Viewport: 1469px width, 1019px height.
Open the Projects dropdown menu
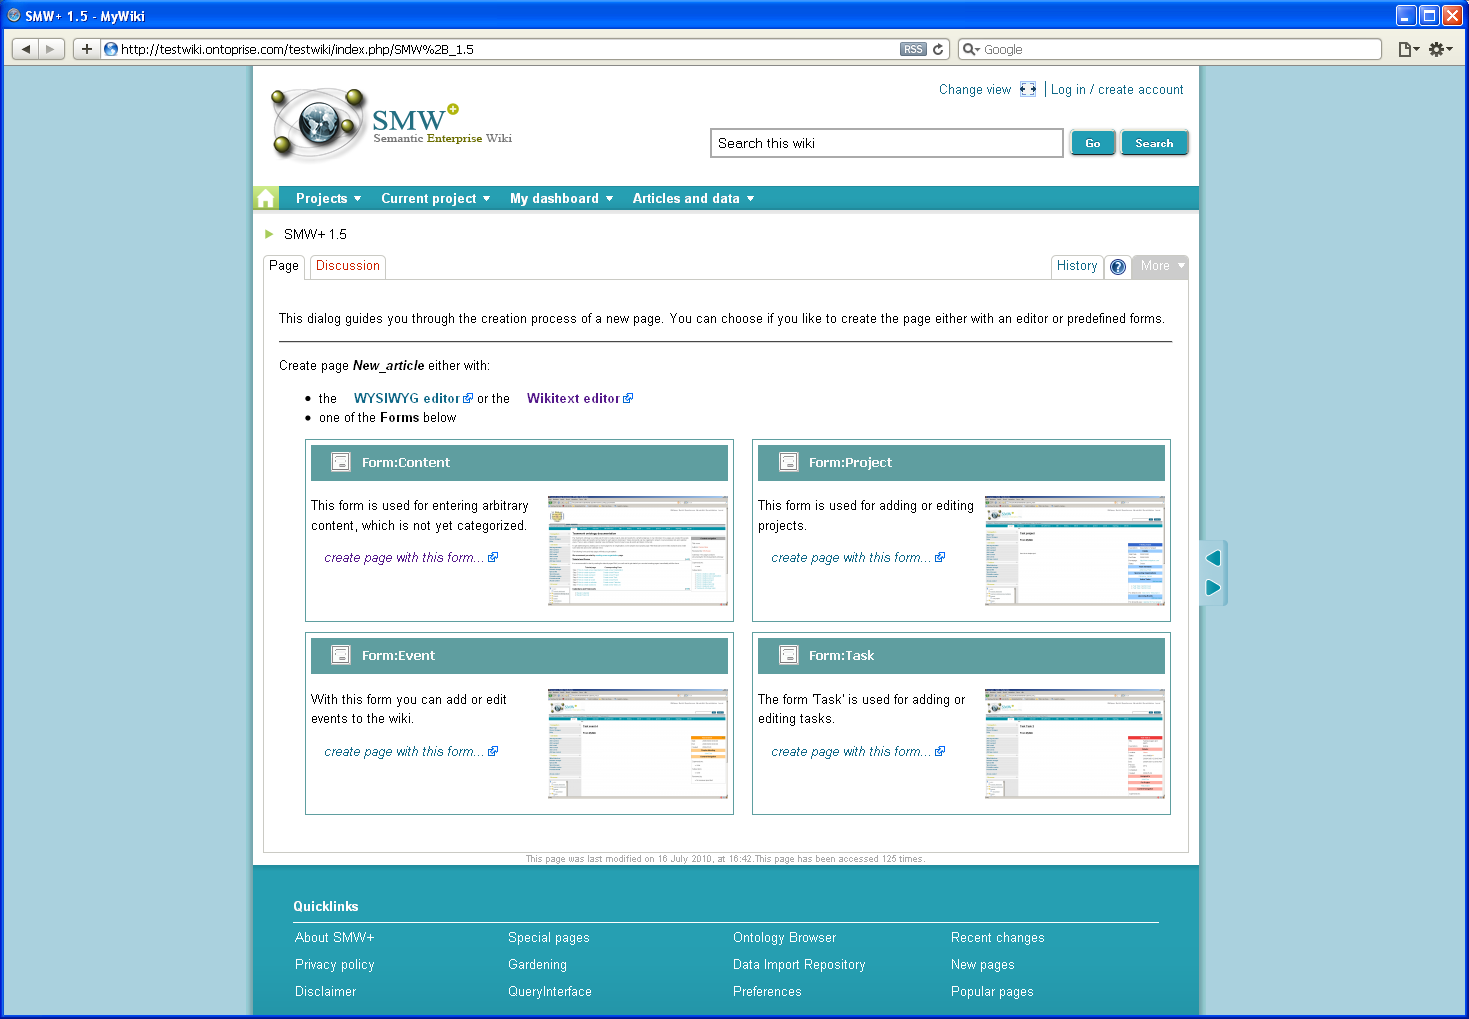(x=328, y=198)
